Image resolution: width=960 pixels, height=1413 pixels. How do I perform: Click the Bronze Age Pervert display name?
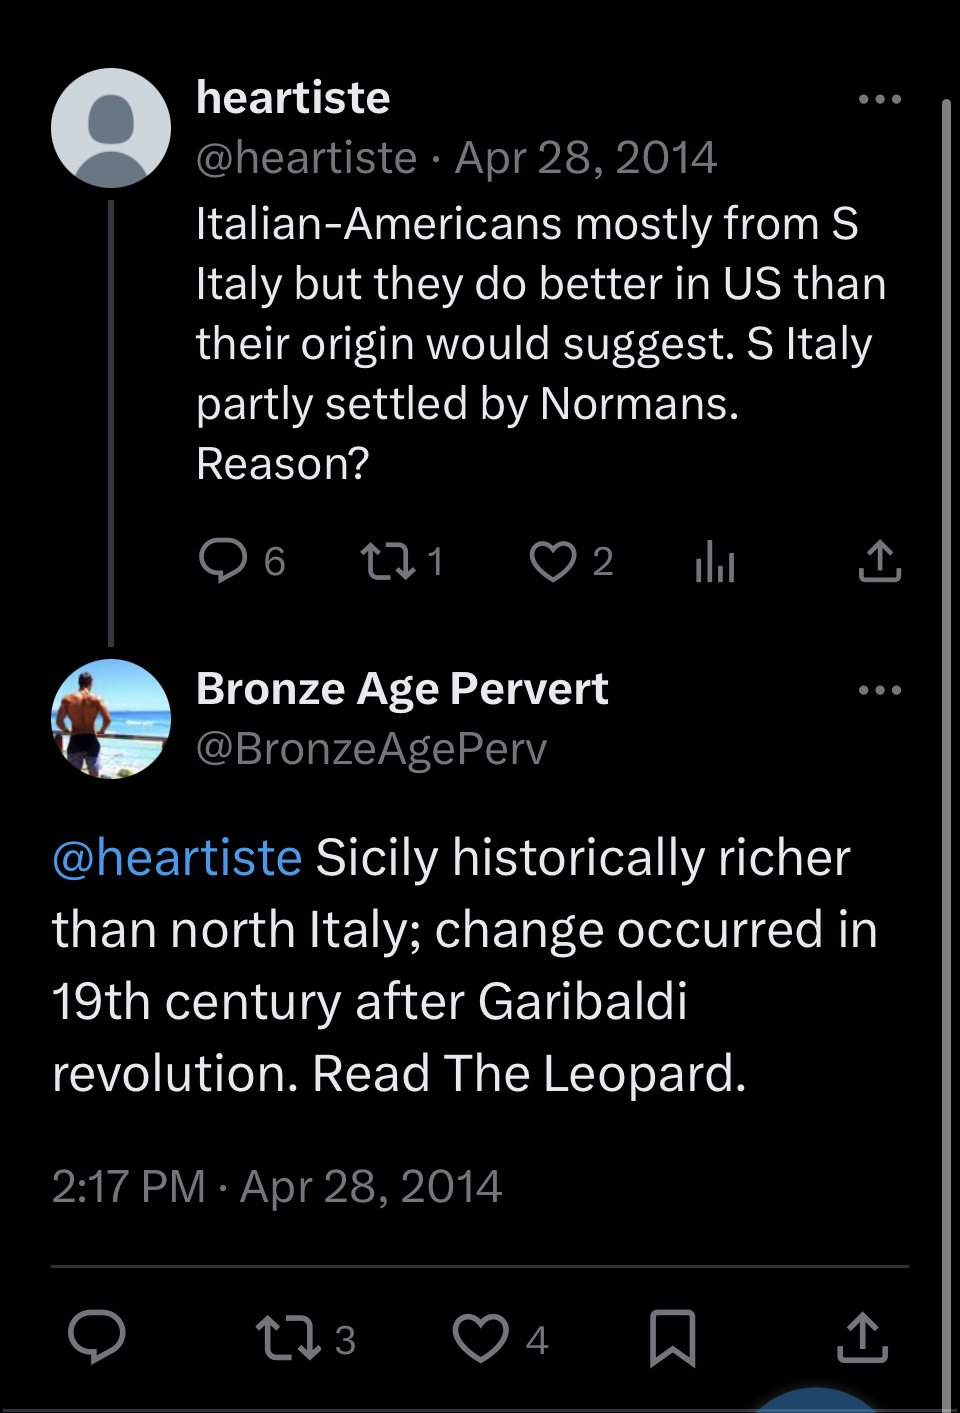pyautogui.click(x=402, y=689)
